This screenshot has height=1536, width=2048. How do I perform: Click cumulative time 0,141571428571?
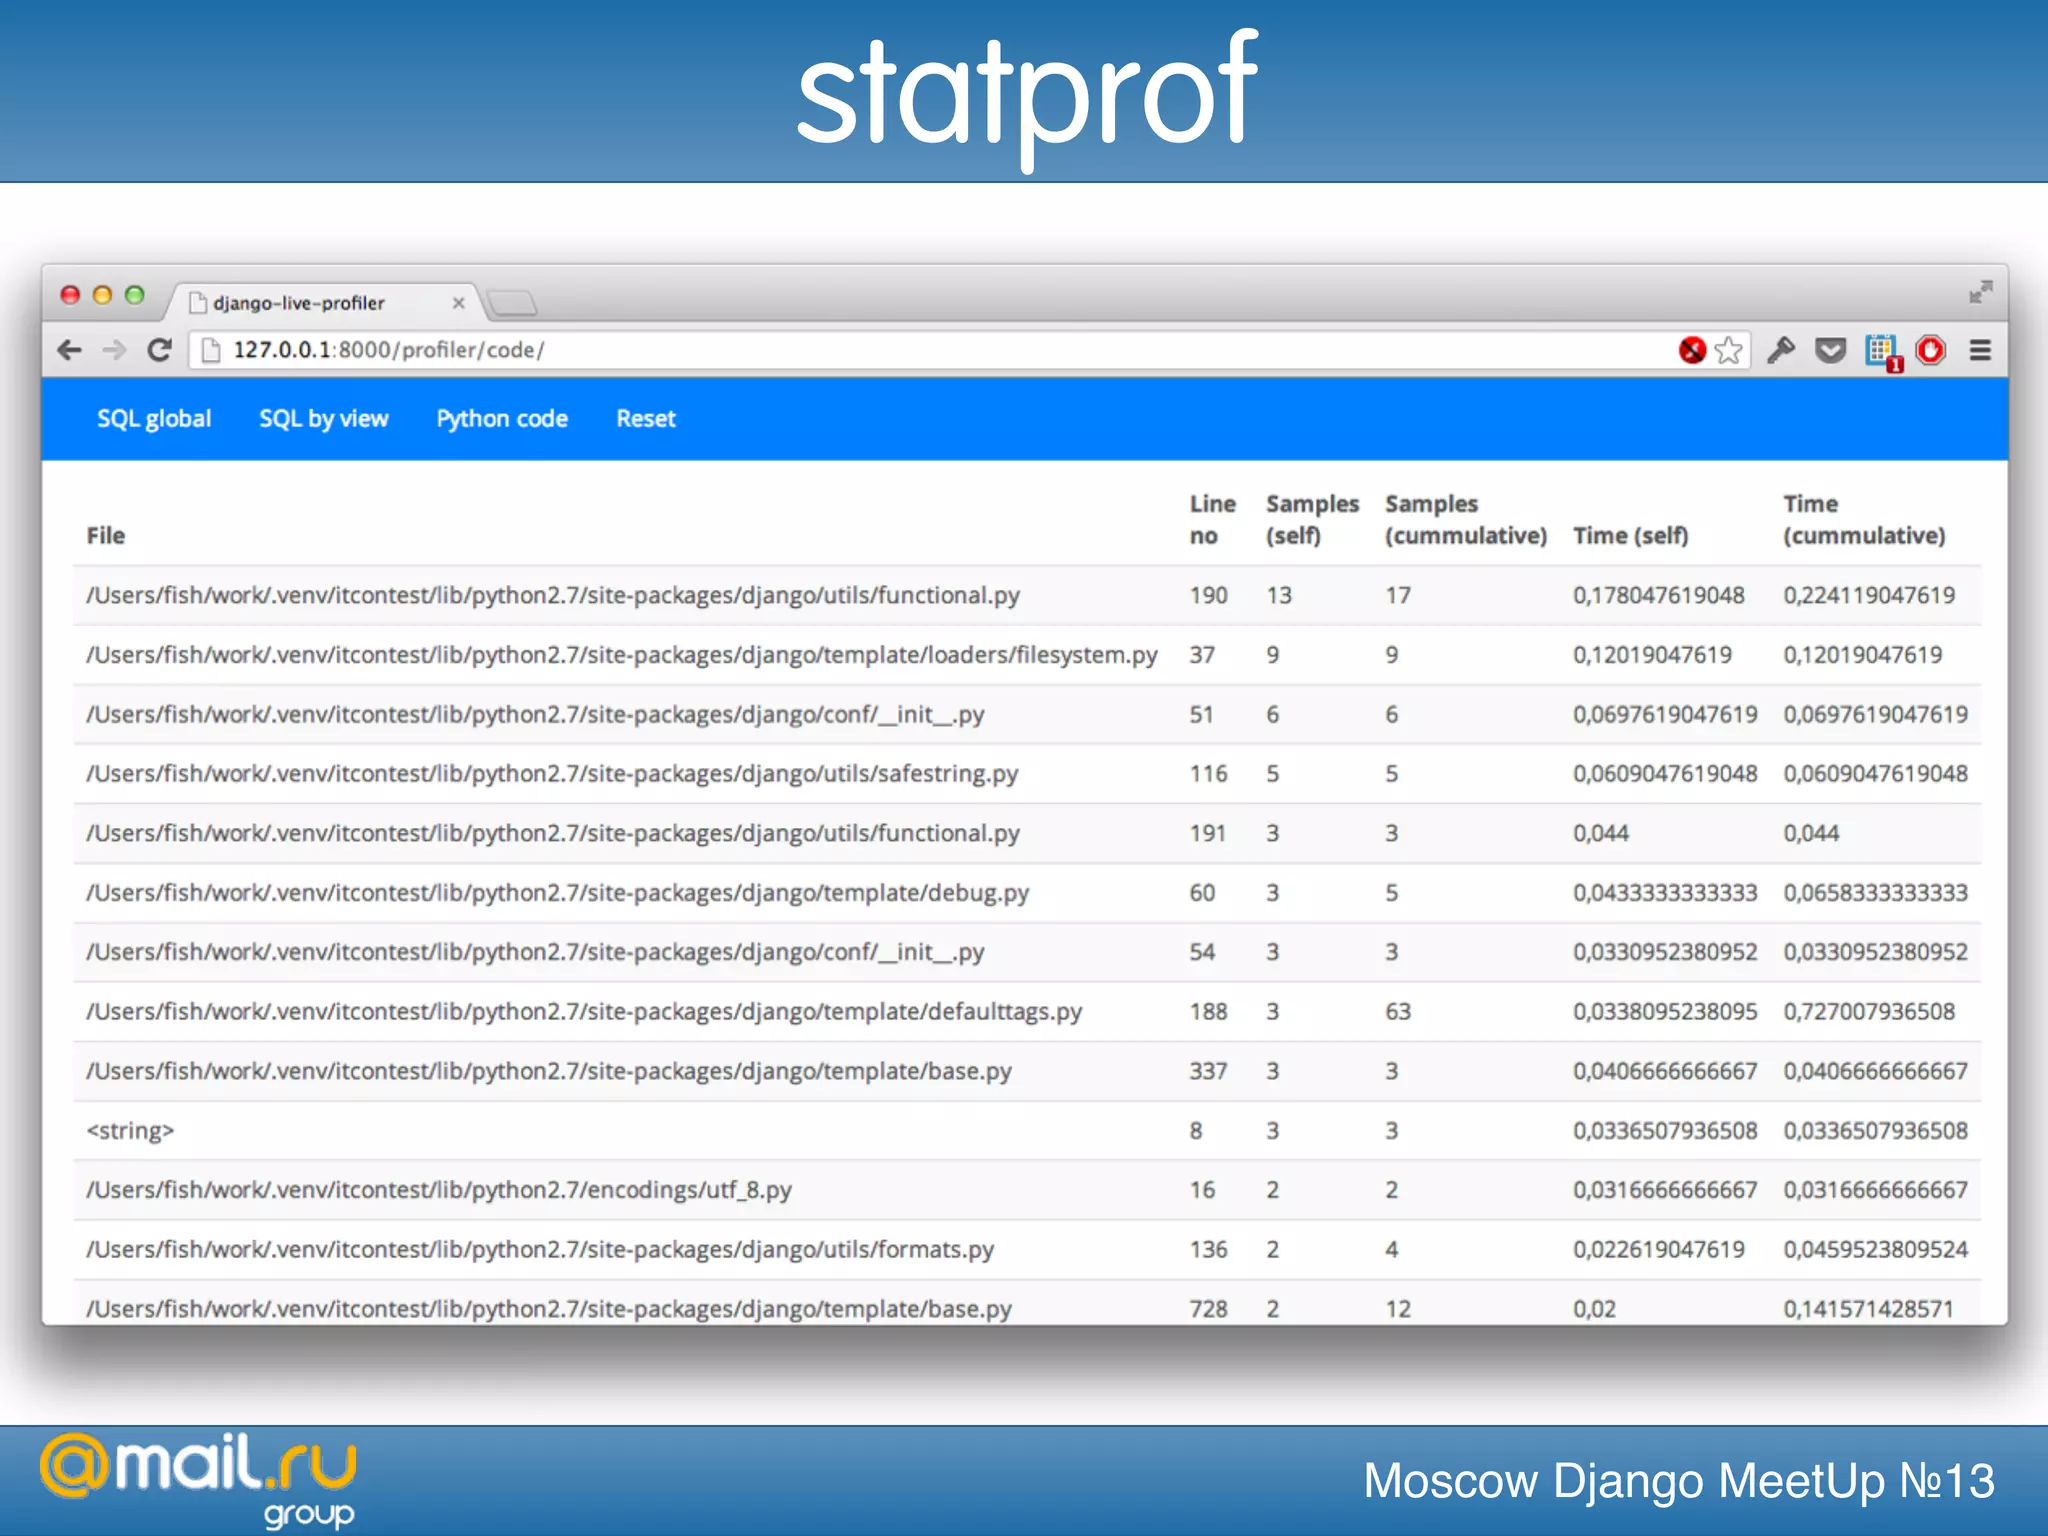pos(1868,1309)
